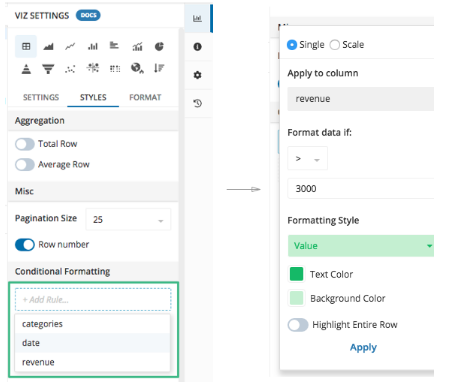Open the Formatting Style Value dropdown
Image resolution: width=450 pixels, height=383 pixels.
point(361,246)
